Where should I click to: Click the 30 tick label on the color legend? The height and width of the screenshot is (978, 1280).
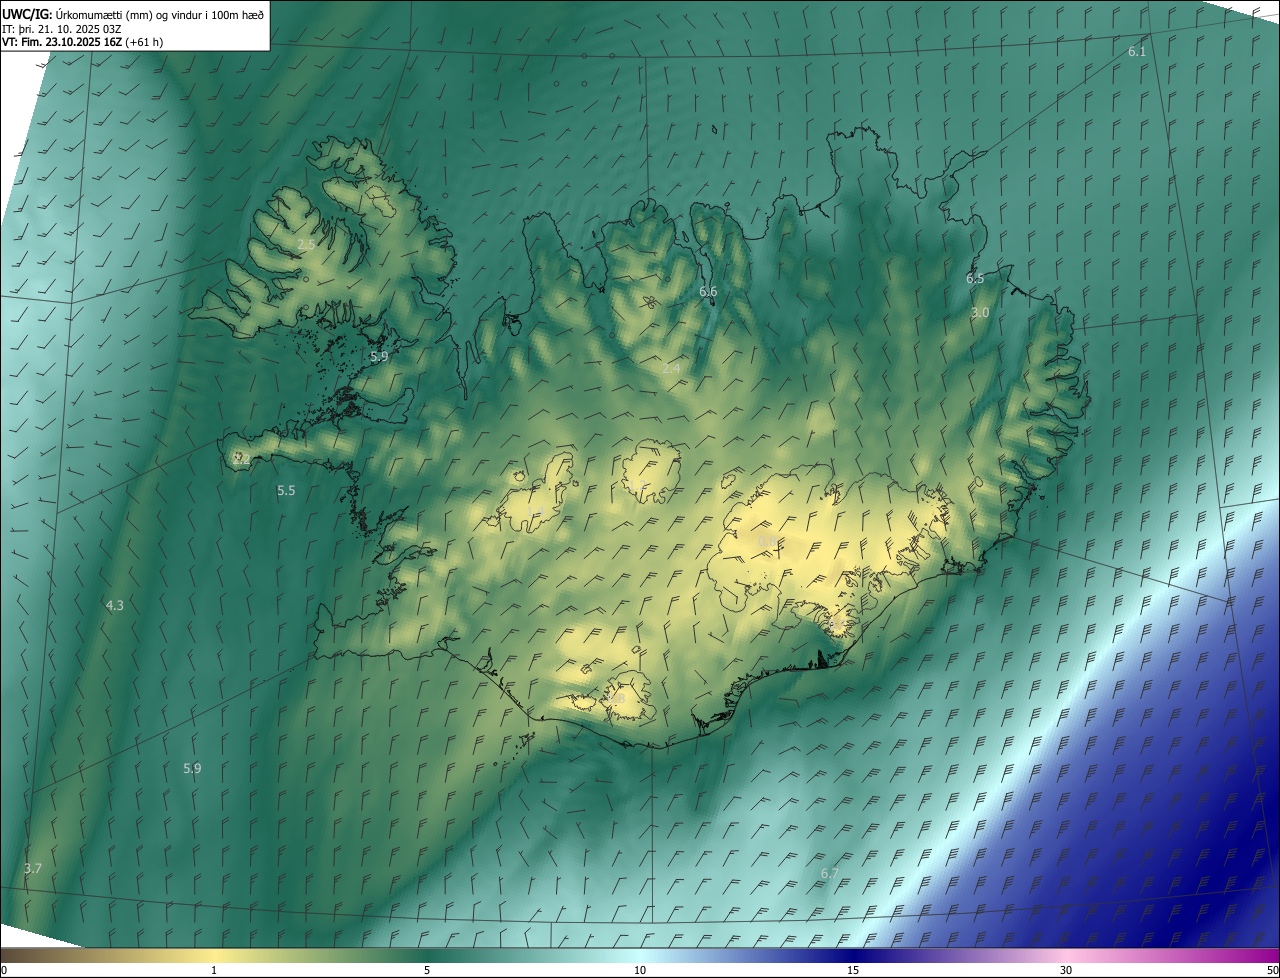pyautogui.click(x=1066, y=970)
